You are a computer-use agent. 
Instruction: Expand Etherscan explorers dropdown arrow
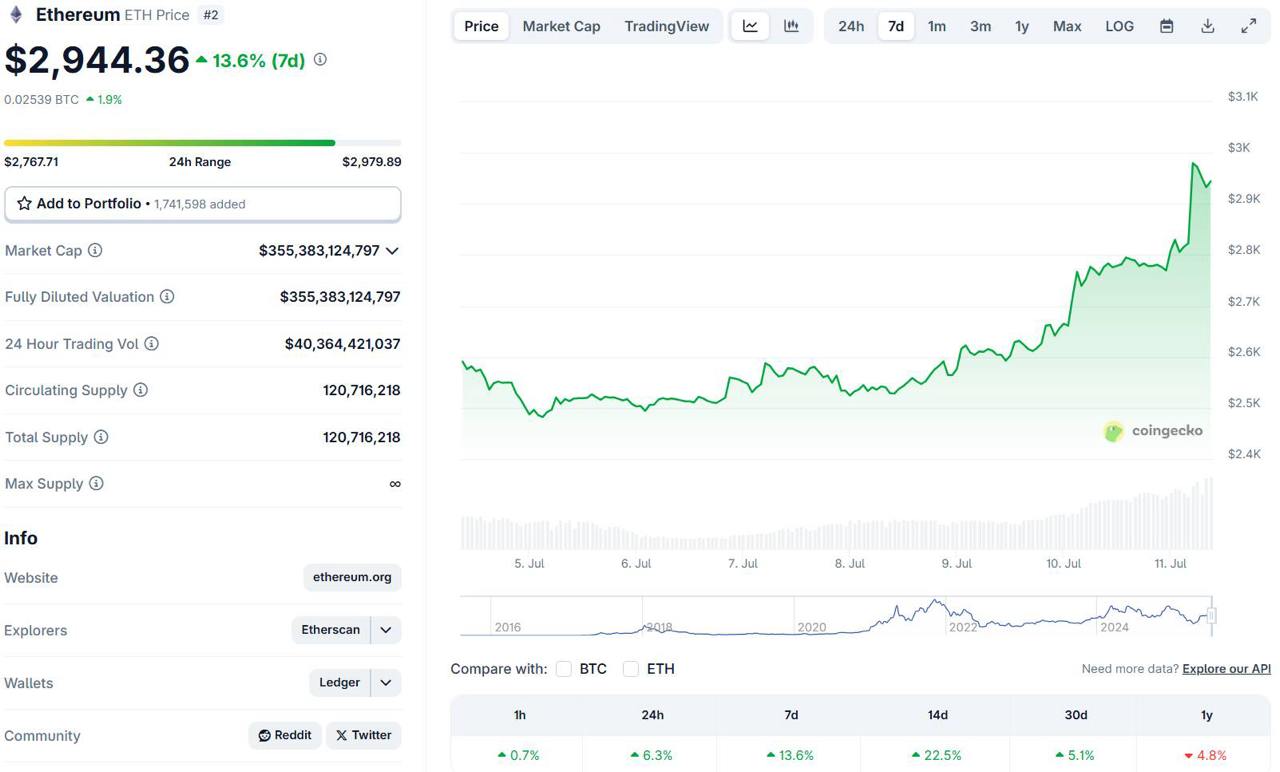pyautogui.click(x=386, y=630)
